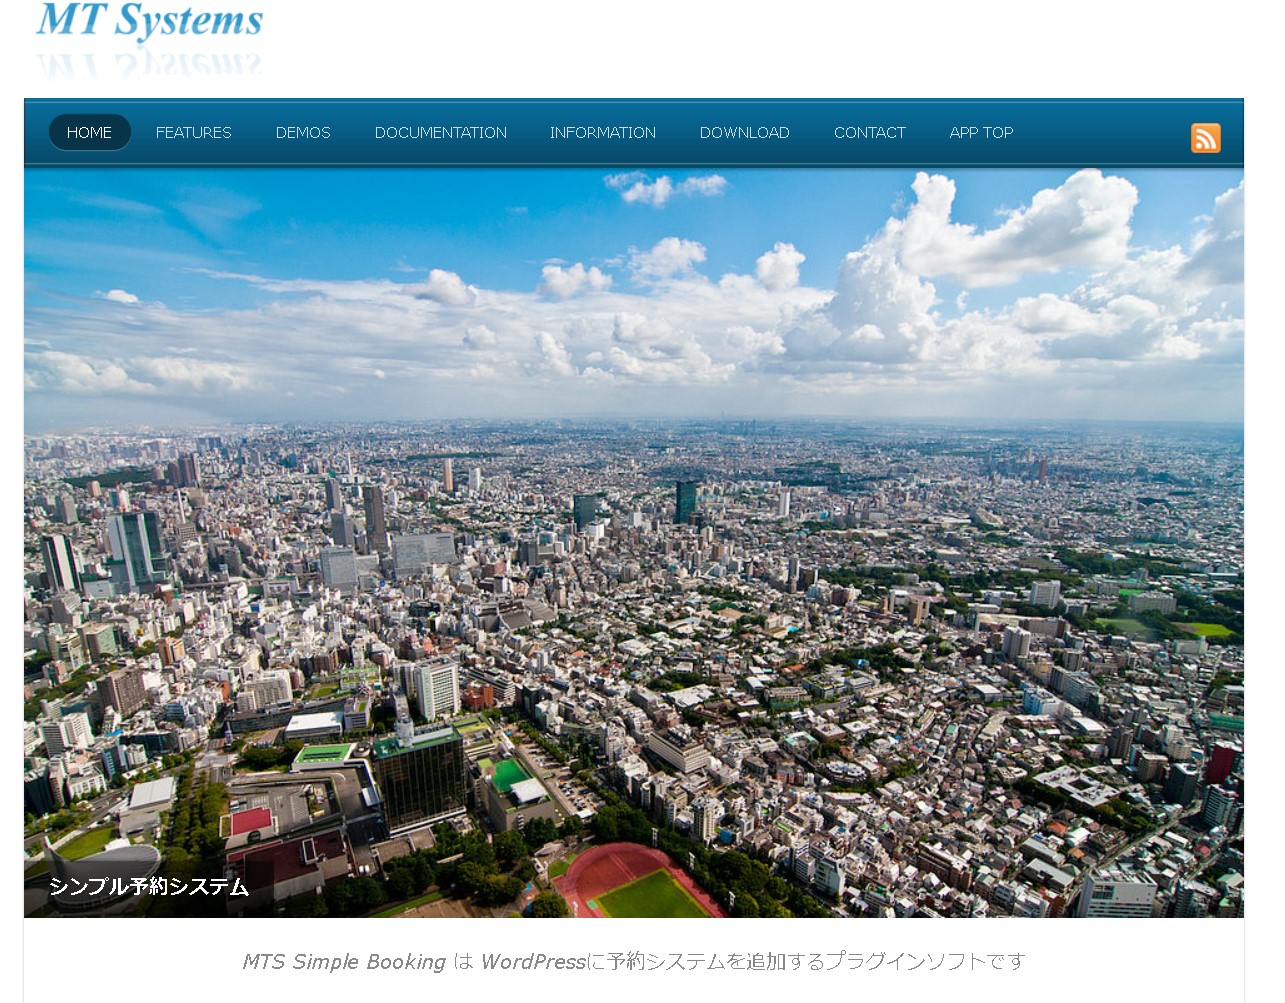
Task: Navigate to the INFORMATION page
Action: tap(602, 133)
